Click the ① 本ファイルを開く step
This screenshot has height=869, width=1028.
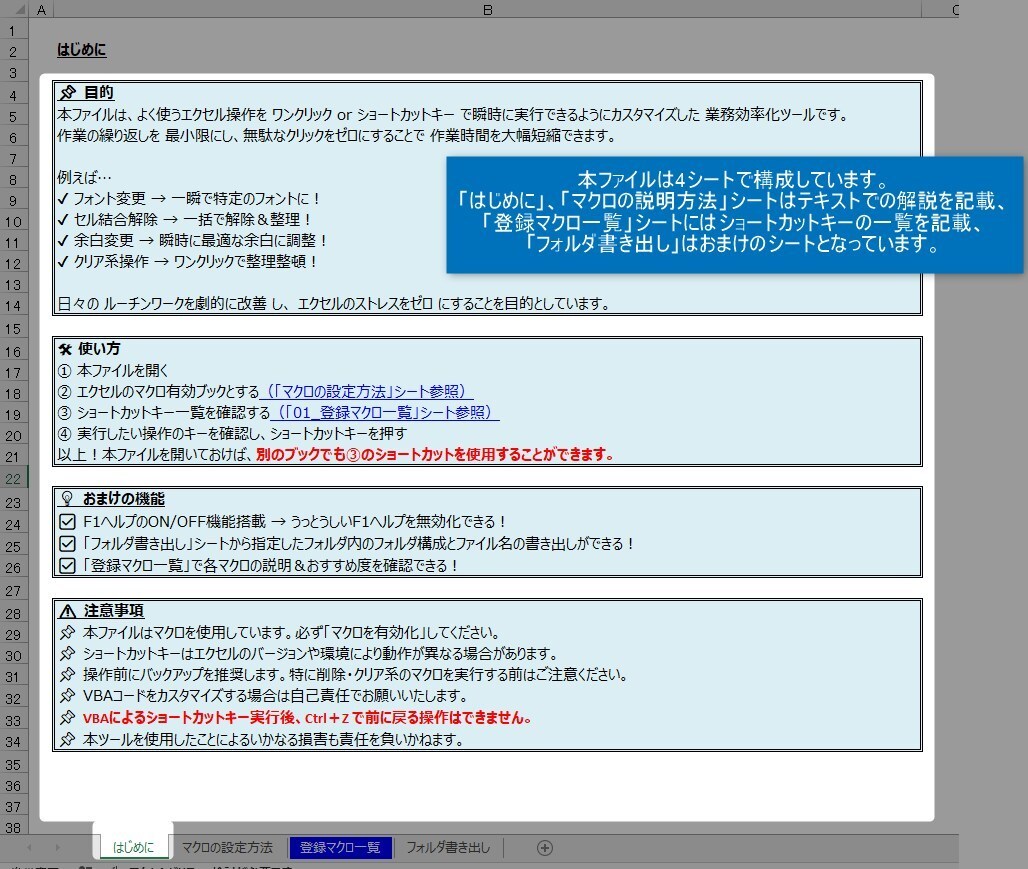coord(113,371)
